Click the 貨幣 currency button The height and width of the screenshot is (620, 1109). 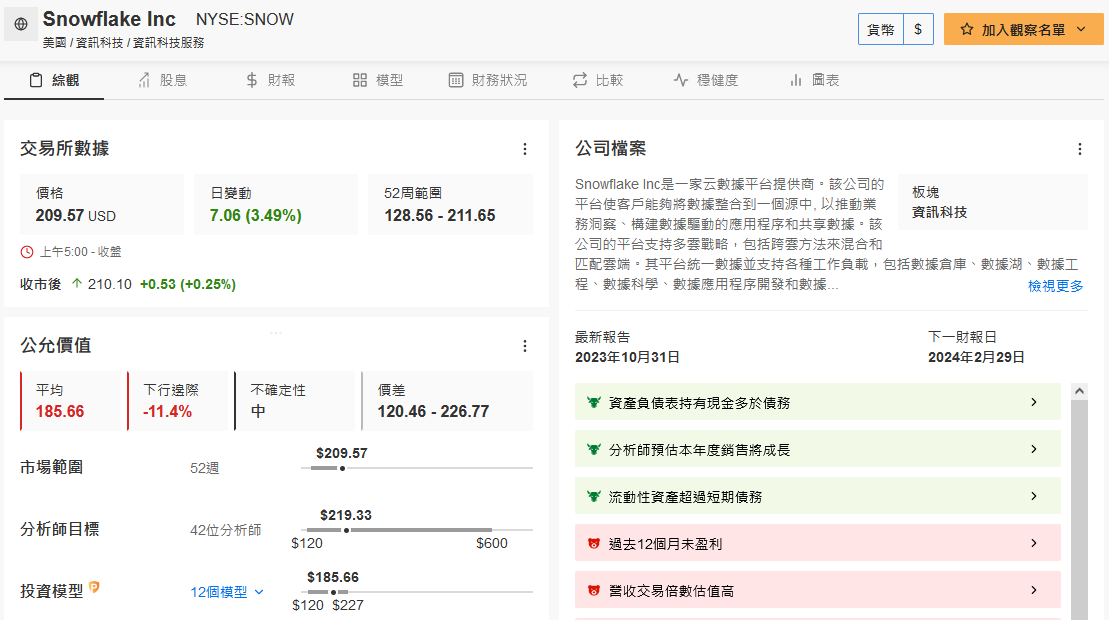pos(881,30)
